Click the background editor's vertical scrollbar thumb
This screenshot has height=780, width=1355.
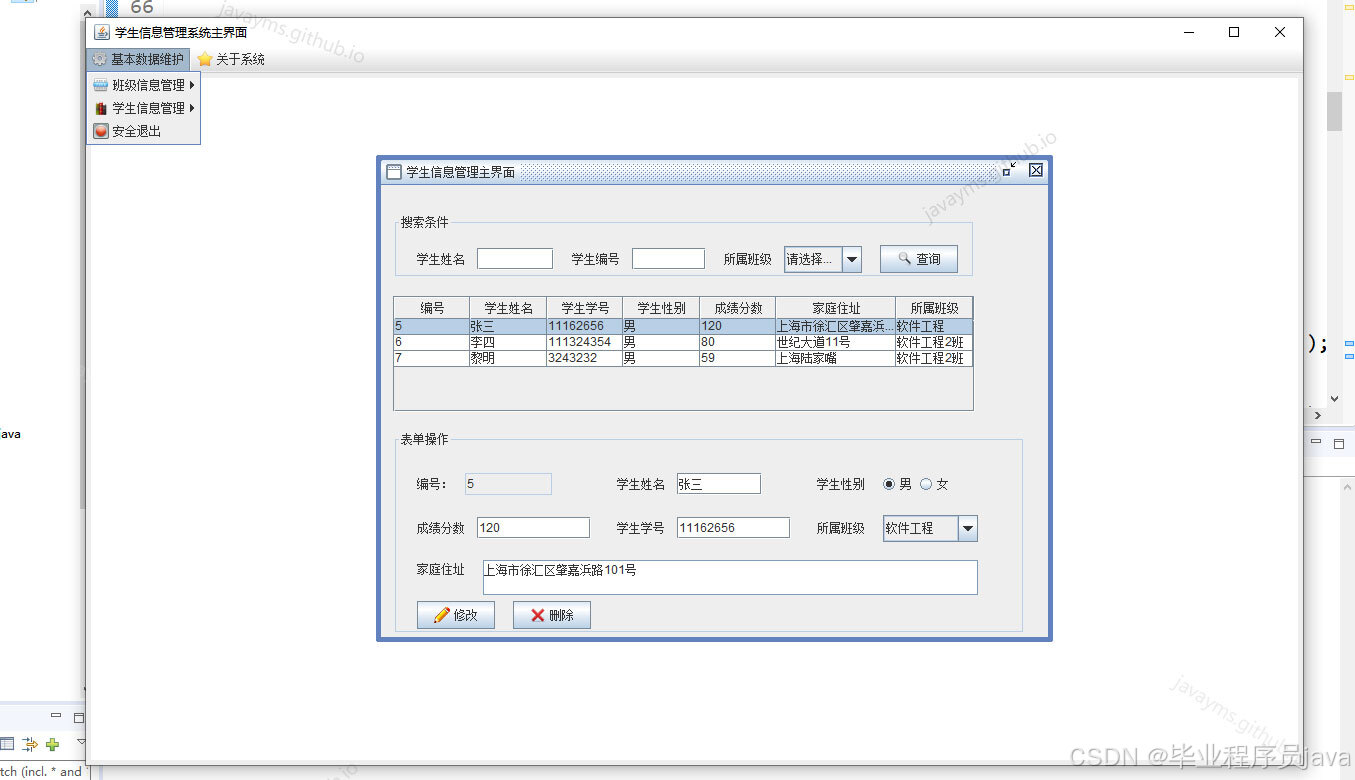click(x=1334, y=111)
